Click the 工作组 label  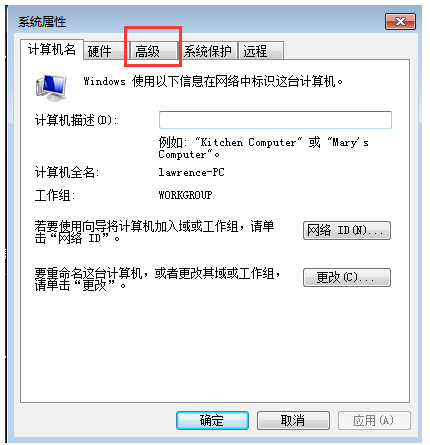55,195
